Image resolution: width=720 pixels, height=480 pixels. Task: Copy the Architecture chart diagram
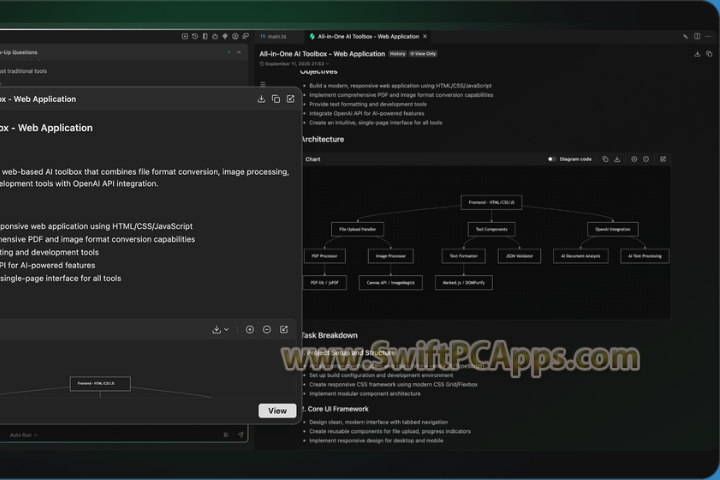click(605, 159)
